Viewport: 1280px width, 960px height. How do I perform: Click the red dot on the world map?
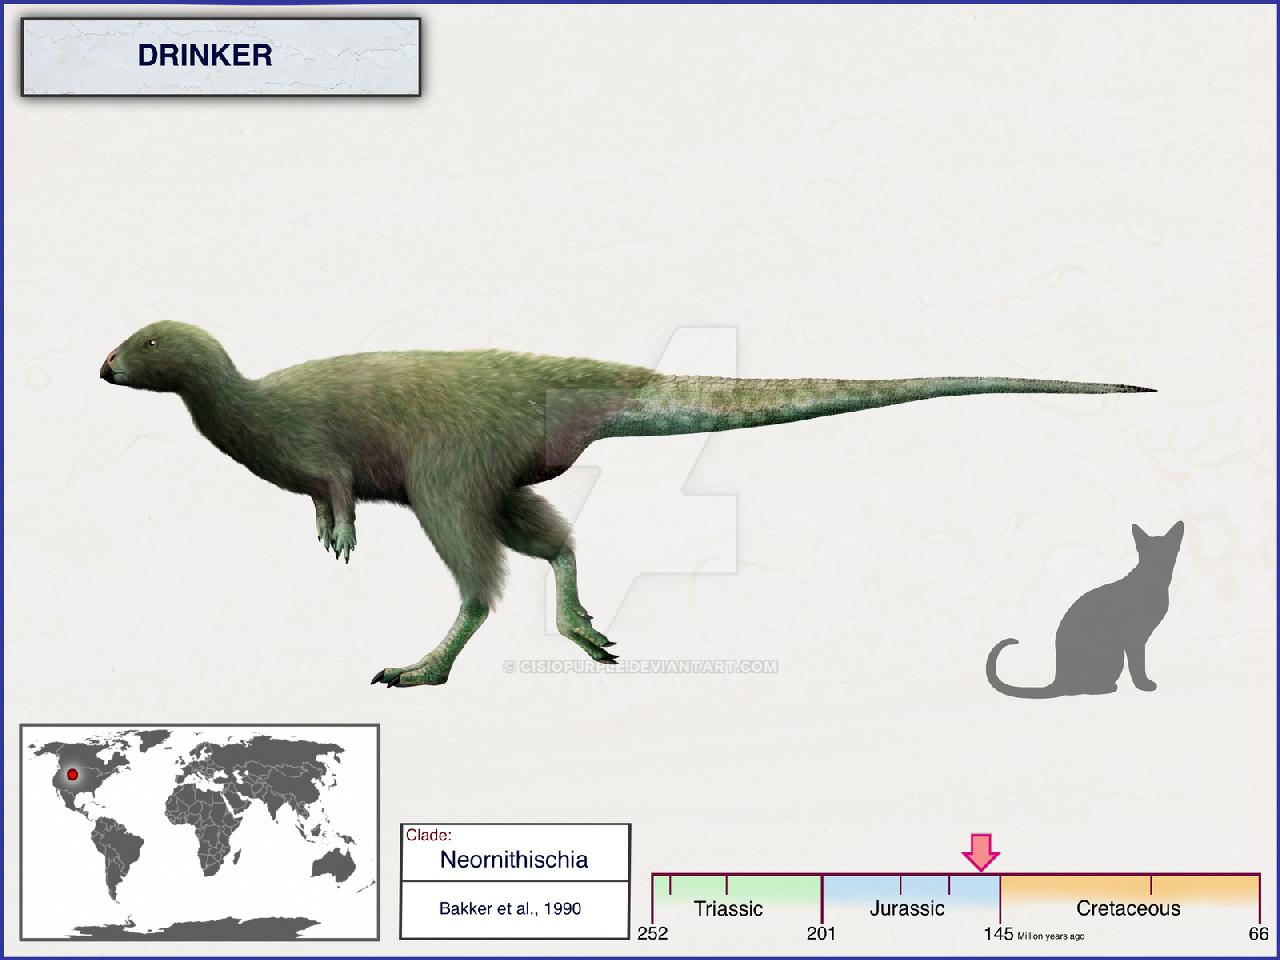pyautogui.click(x=72, y=774)
